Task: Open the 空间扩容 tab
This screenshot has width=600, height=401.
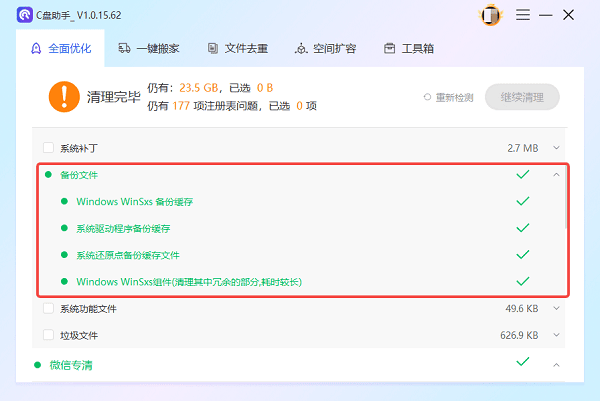Action: coord(325,49)
